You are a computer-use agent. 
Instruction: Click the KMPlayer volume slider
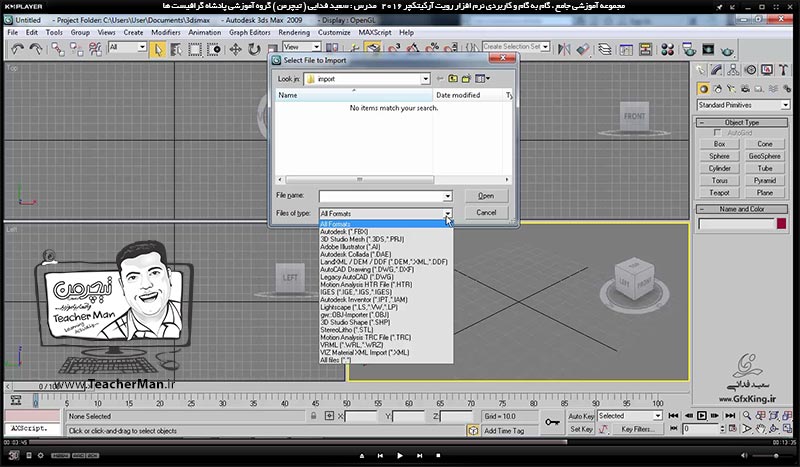771,455
